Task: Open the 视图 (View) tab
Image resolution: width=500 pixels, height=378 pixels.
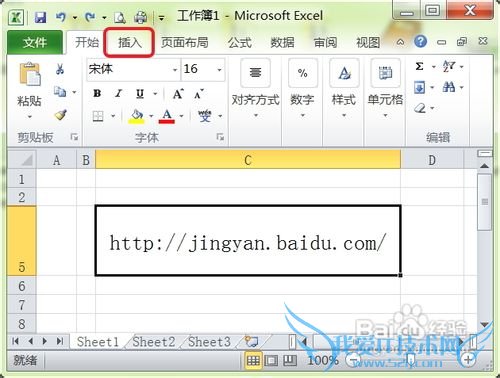Action: coord(368,42)
